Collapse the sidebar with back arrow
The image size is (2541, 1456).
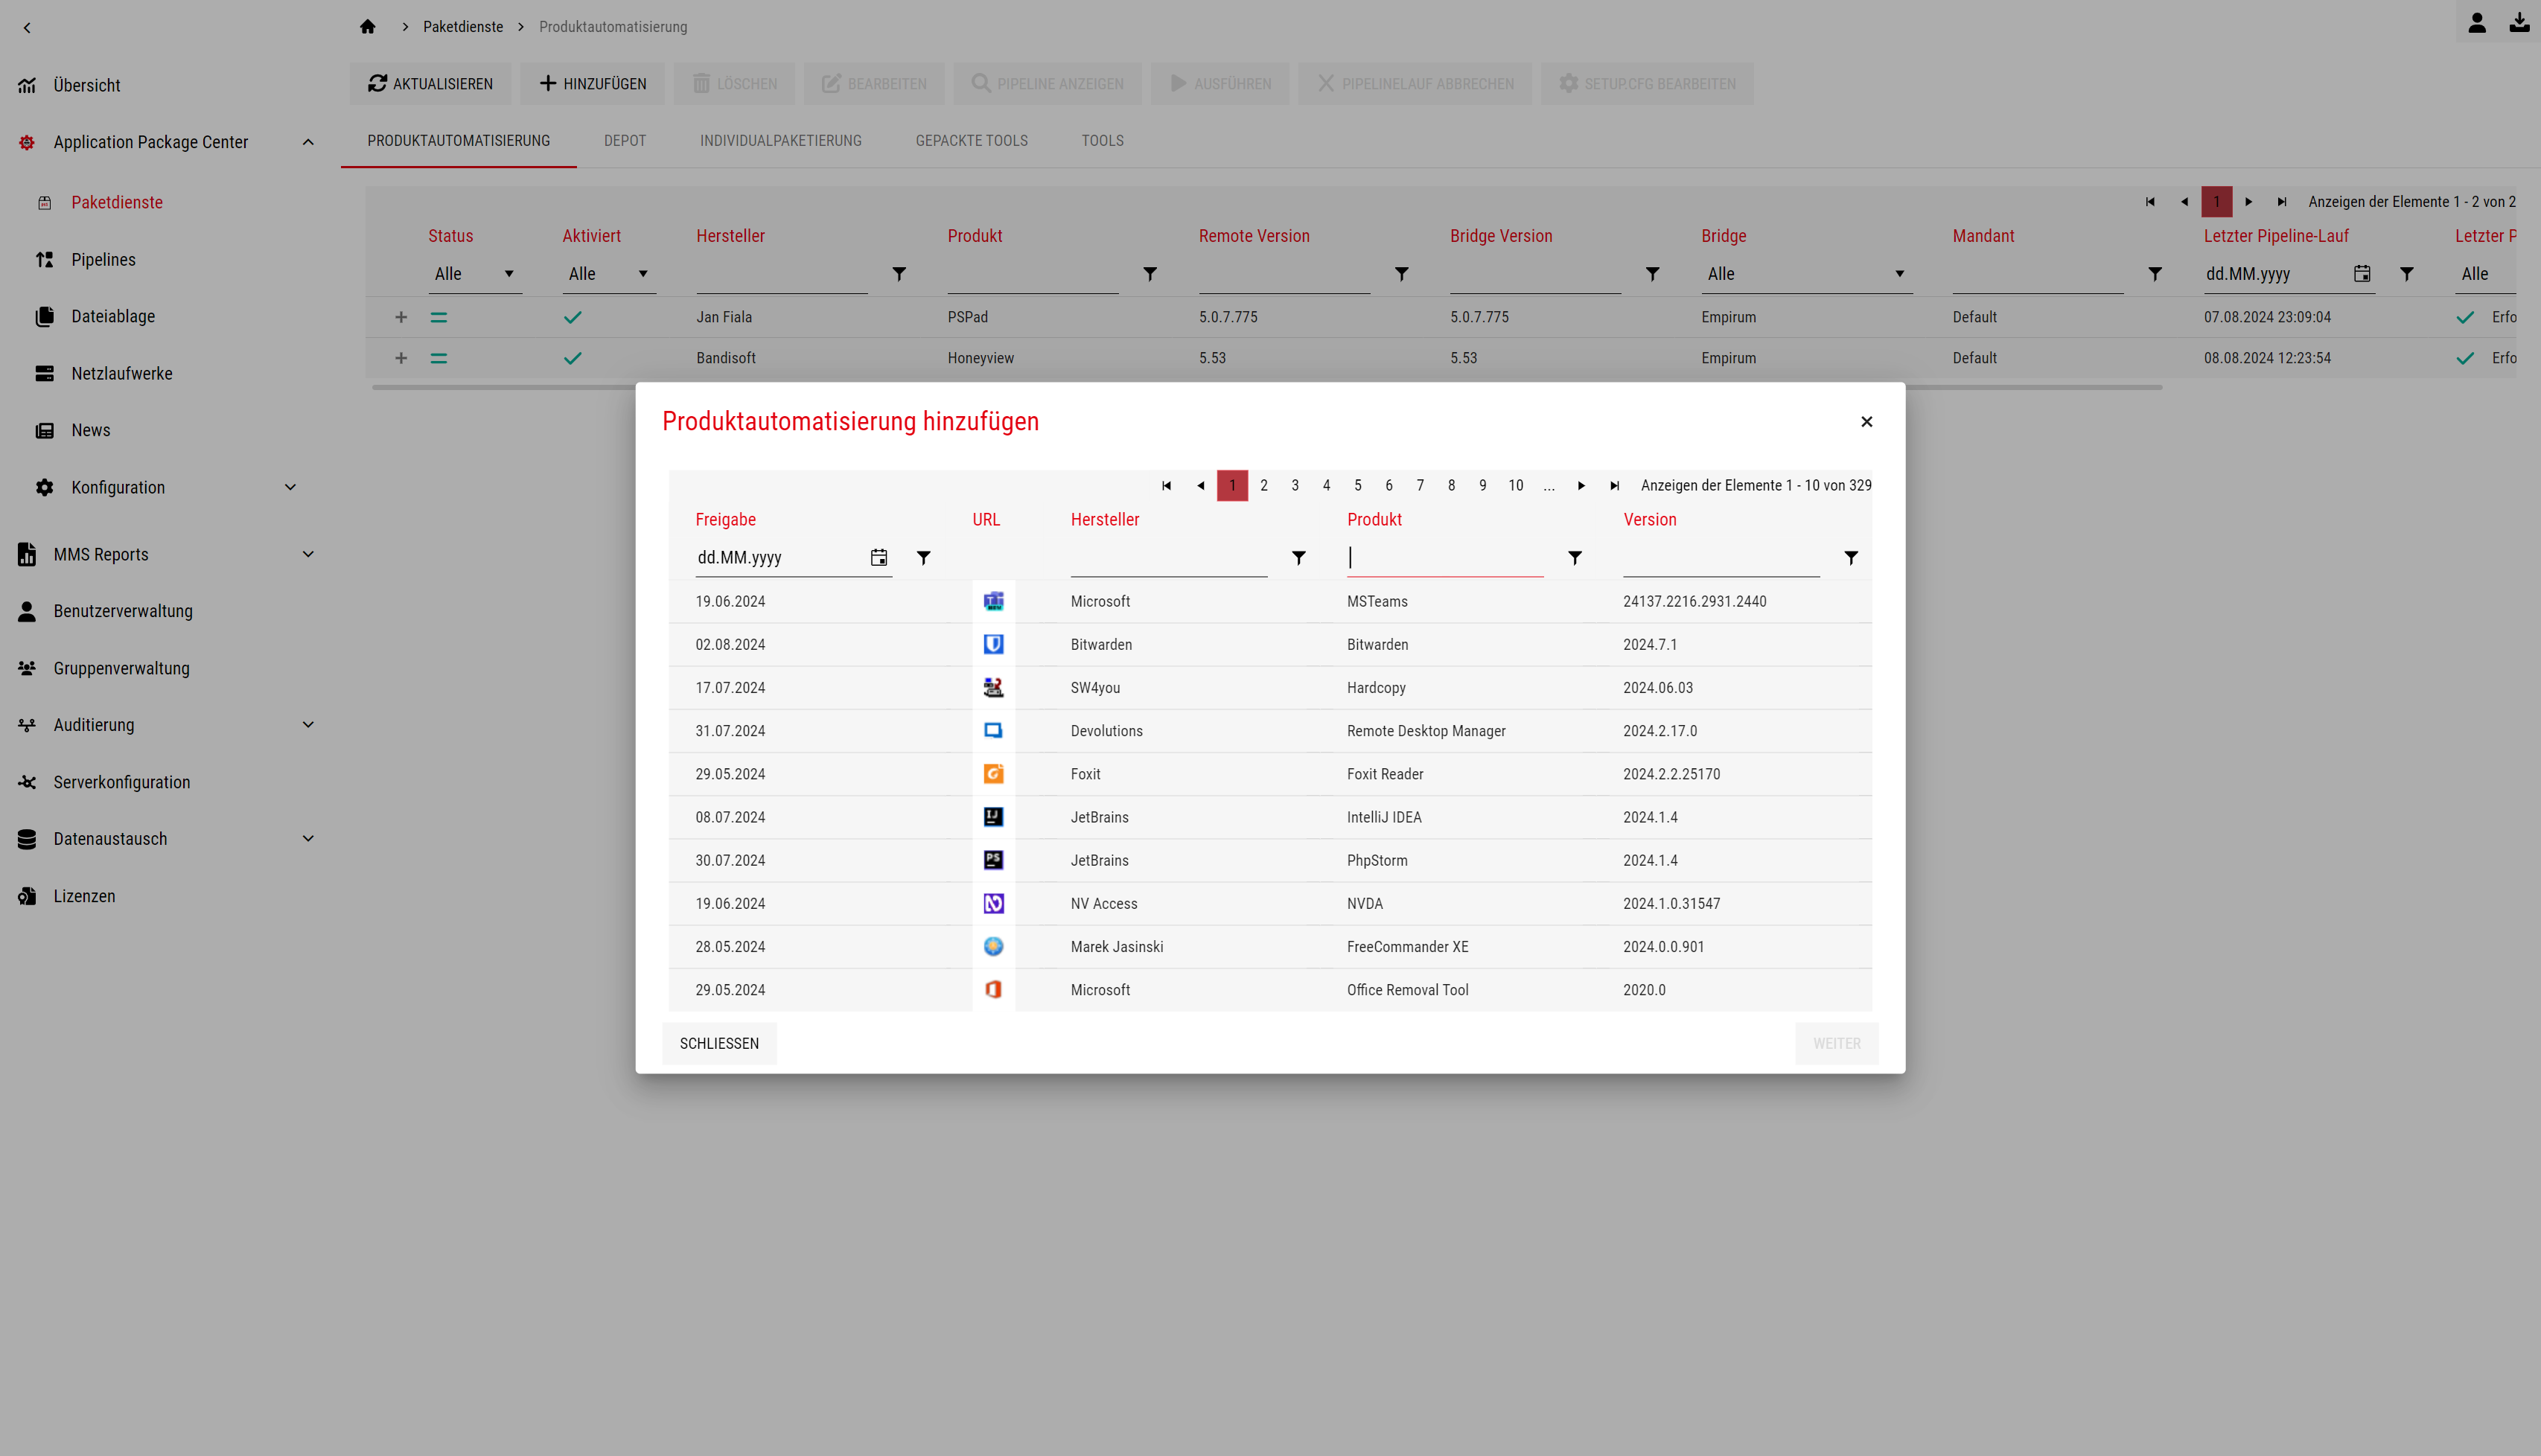click(x=27, y=27)
